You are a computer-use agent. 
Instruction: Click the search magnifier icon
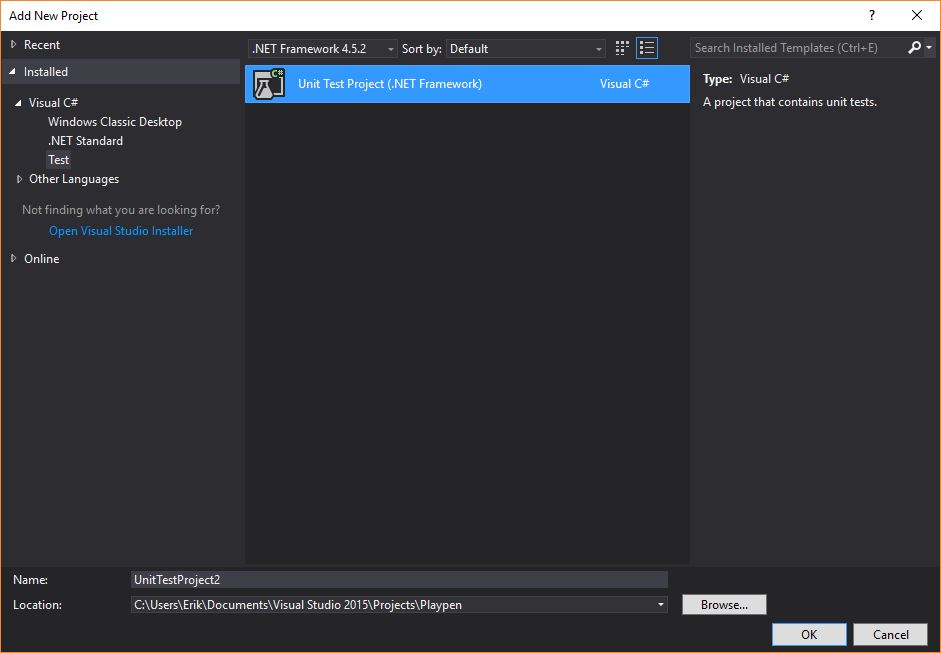click(915, 47)
